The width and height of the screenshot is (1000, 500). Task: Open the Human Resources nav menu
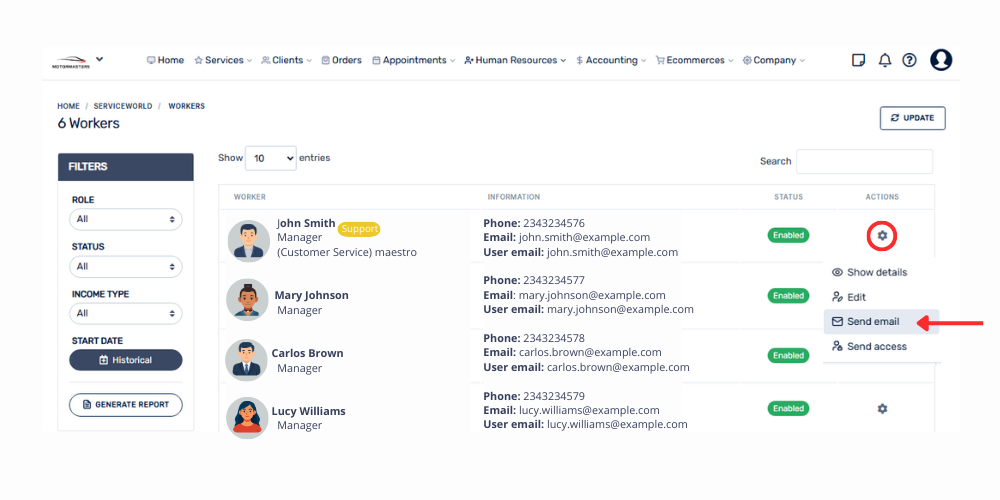[x=515, y=60]
